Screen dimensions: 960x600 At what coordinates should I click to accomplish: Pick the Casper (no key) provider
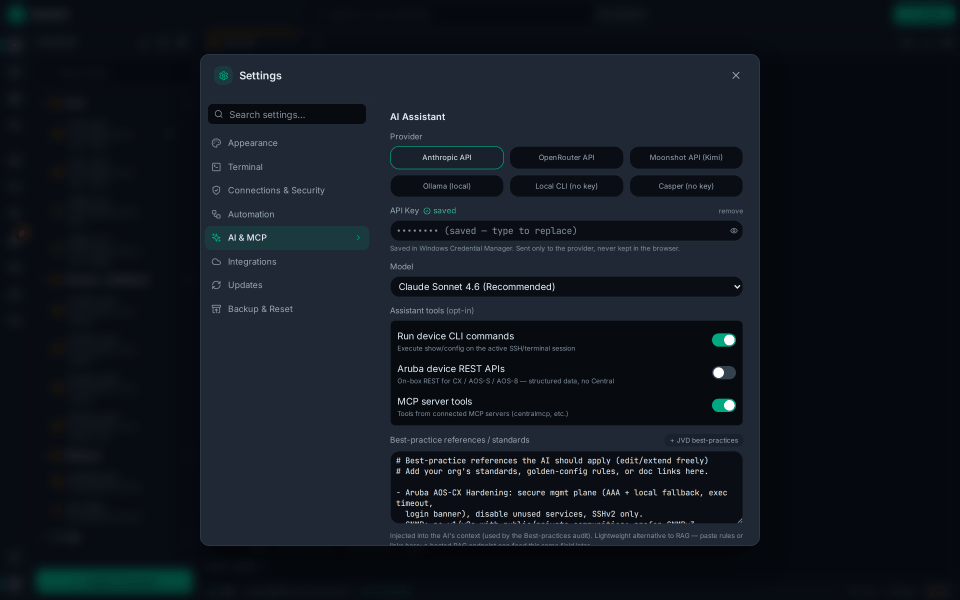[x=686, y=186]
